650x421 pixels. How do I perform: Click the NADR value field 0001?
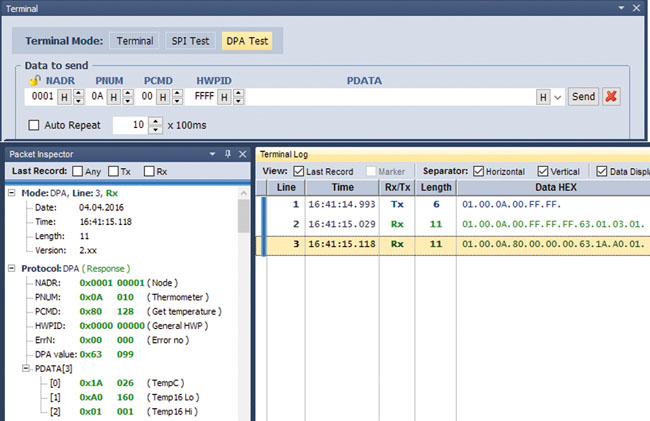(x=42, y=97)
